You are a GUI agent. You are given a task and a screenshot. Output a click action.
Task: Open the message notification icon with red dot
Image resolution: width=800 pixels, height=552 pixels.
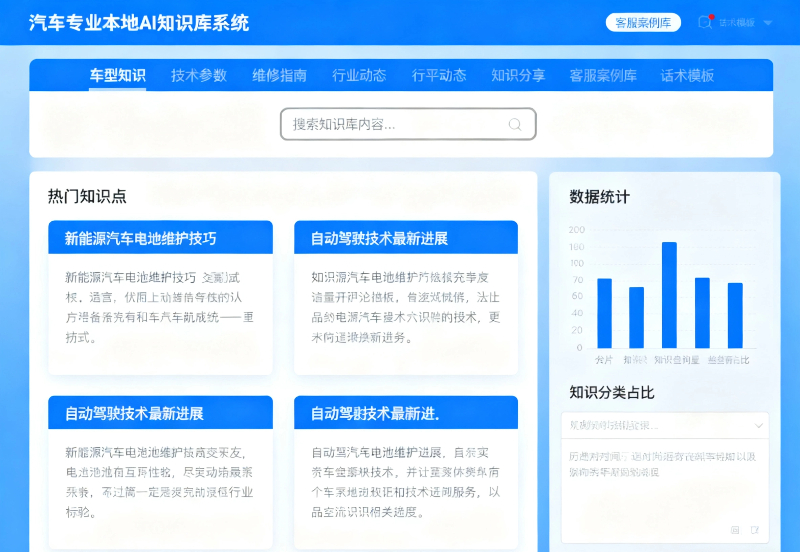coord(705,22)
